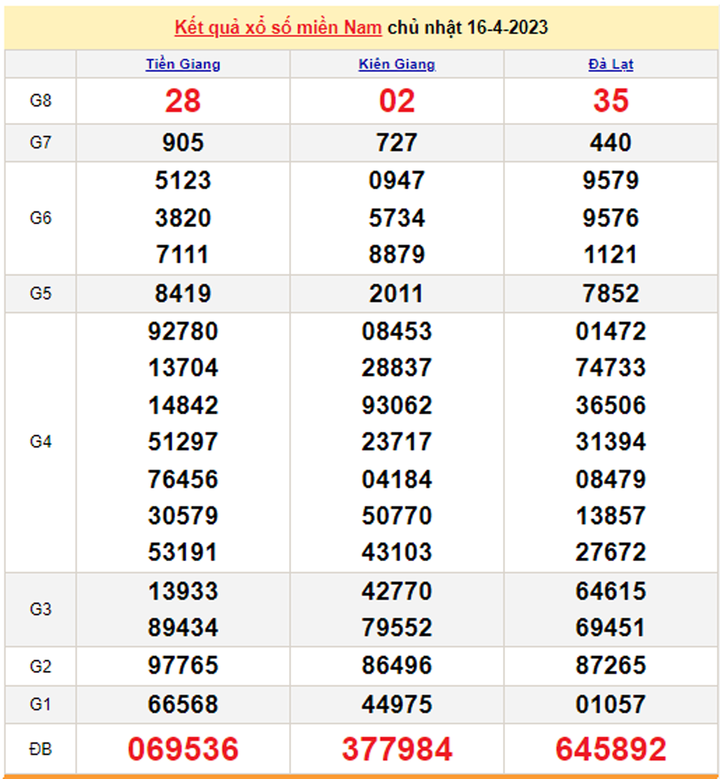Click the G6 number 1121
The width and height of the screenshot is (720, 779).
pos(610,254)
